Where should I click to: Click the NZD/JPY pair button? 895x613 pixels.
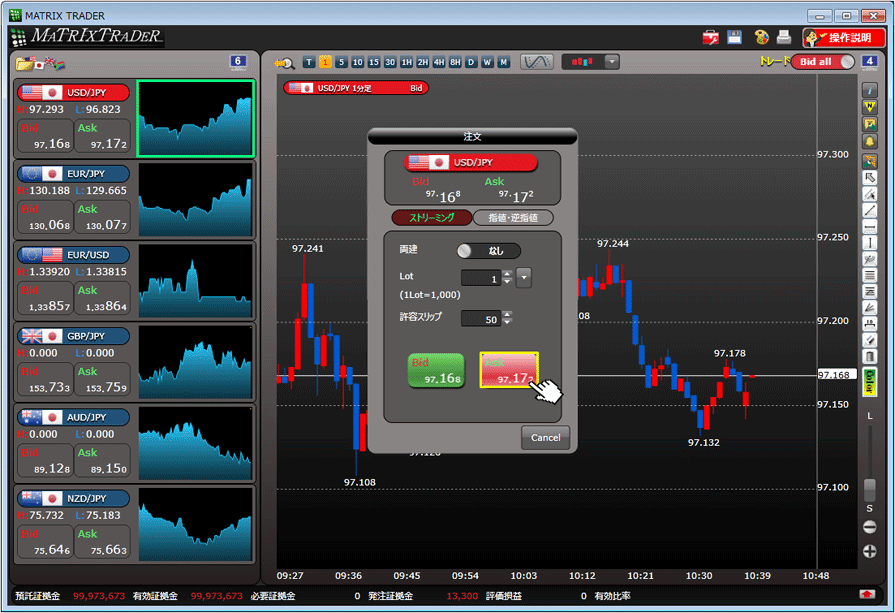[x=74, y=498]
